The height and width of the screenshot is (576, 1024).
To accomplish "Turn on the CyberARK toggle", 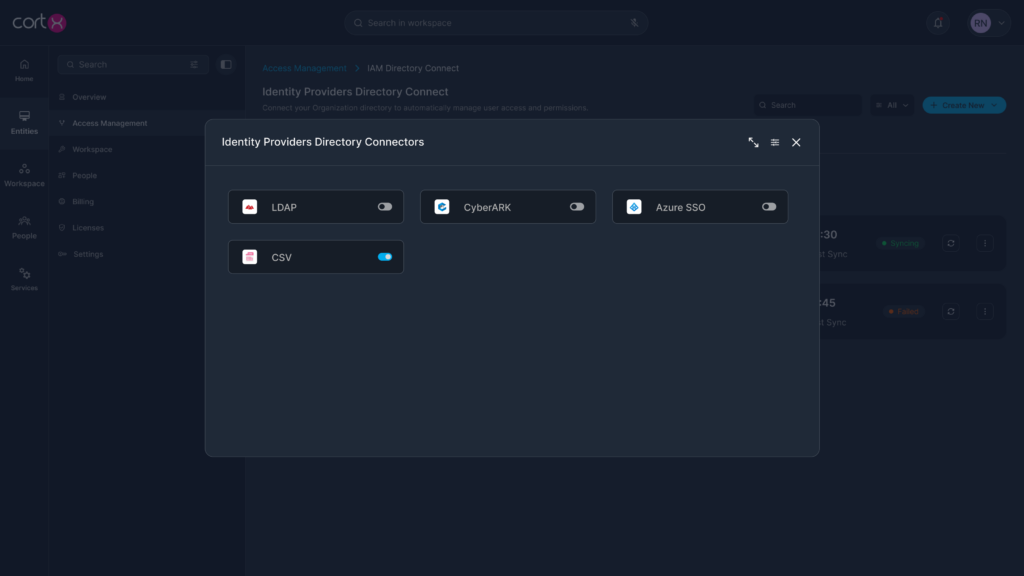I will pyautogui.click(x=576, y=207).
